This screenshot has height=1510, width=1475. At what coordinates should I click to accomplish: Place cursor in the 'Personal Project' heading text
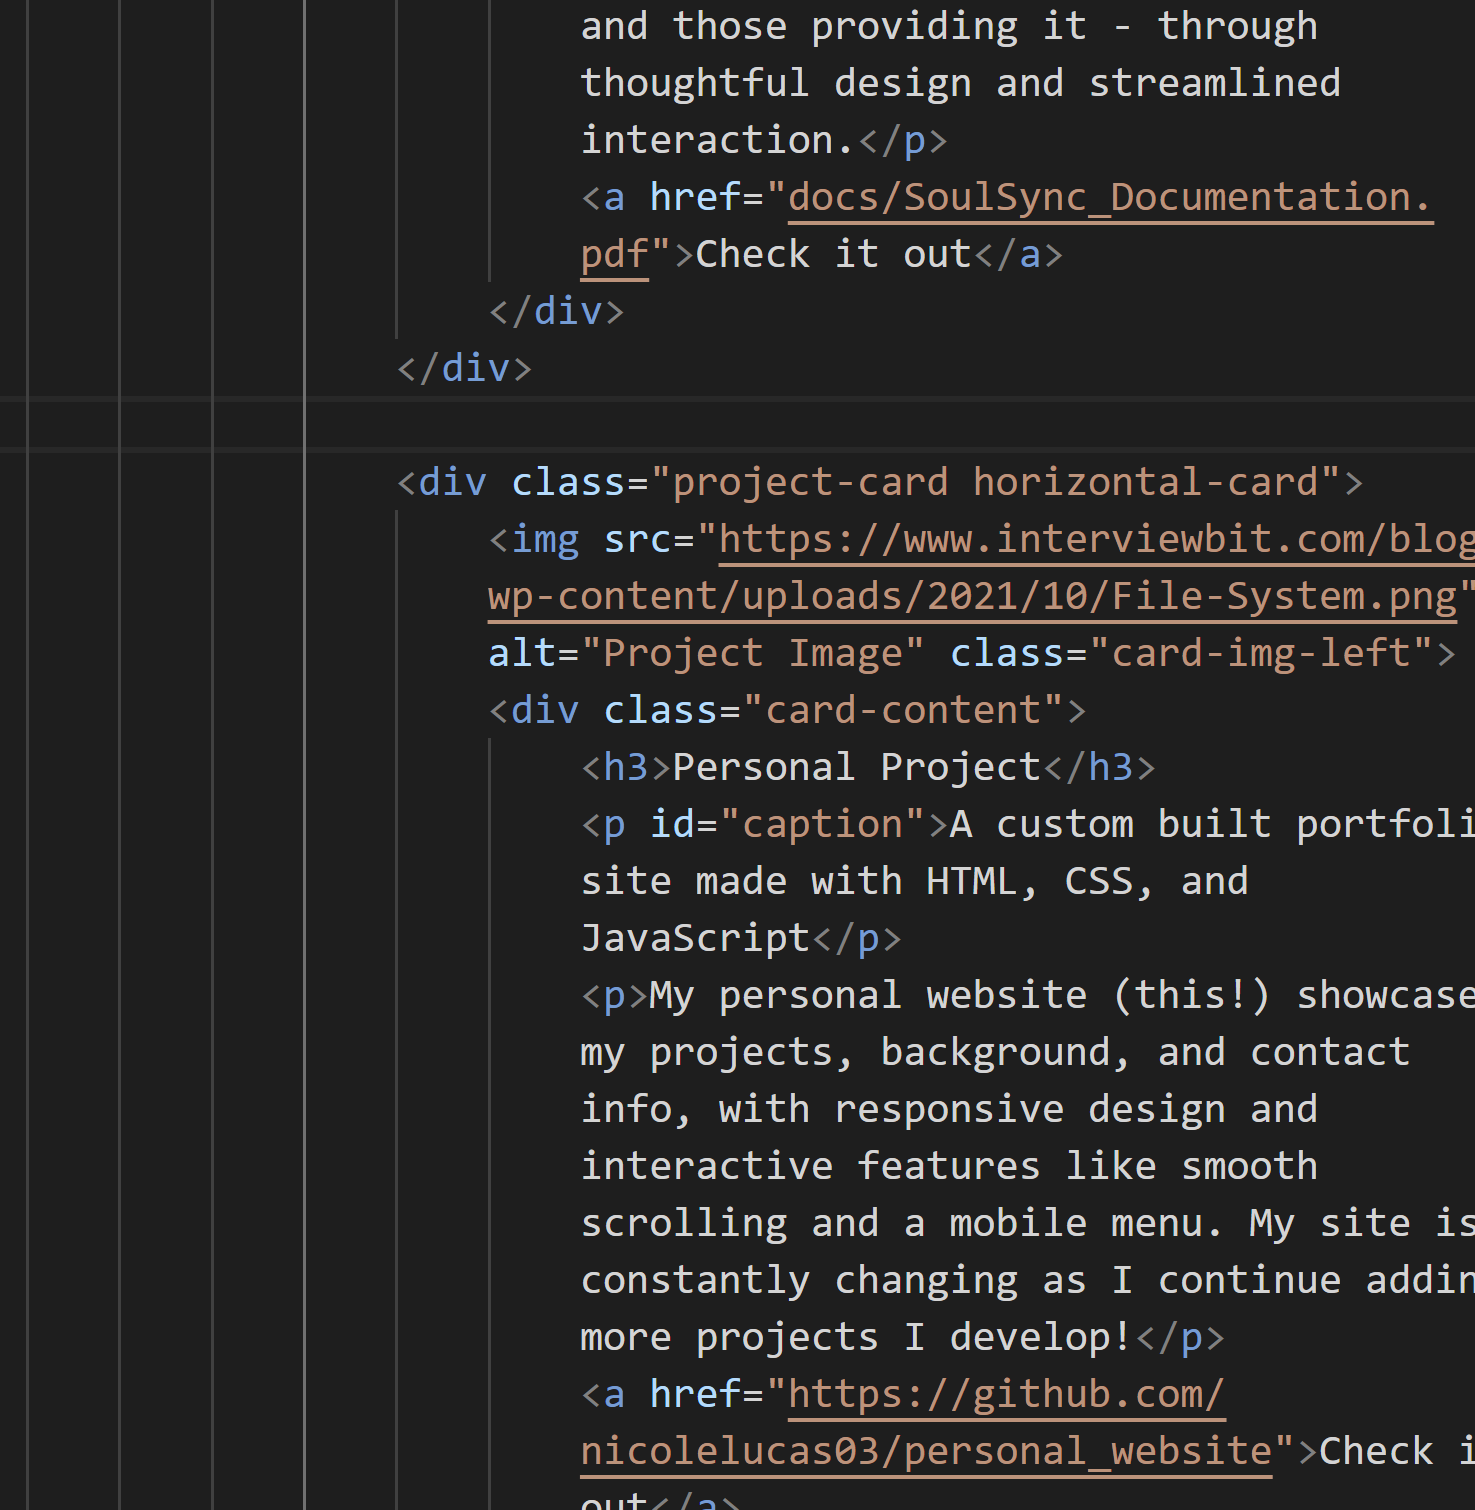tap(855, 766)
